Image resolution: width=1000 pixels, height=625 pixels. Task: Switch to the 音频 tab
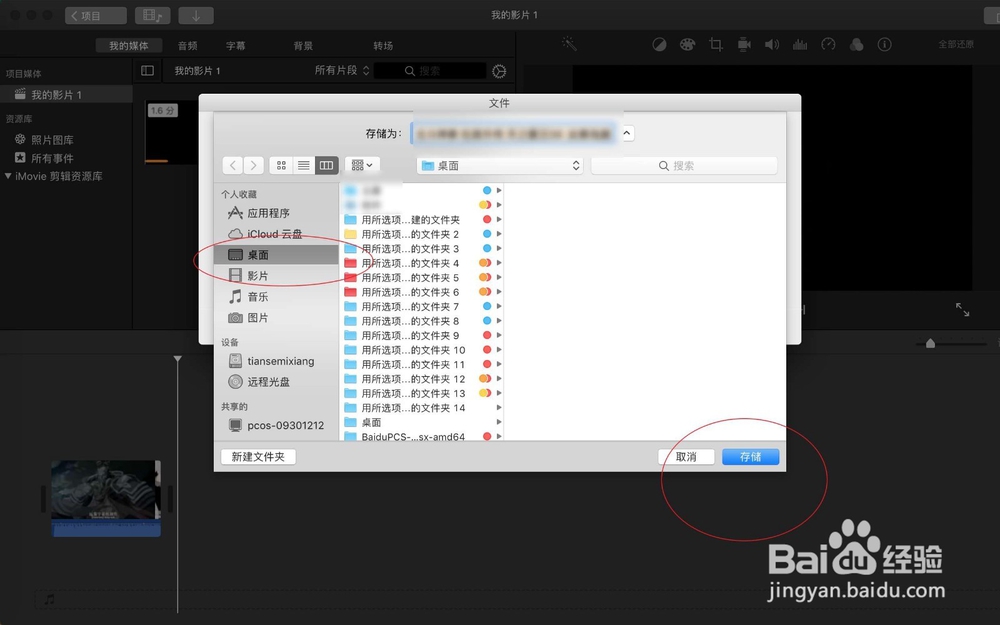pyautogui.click(x=189, y=45)
